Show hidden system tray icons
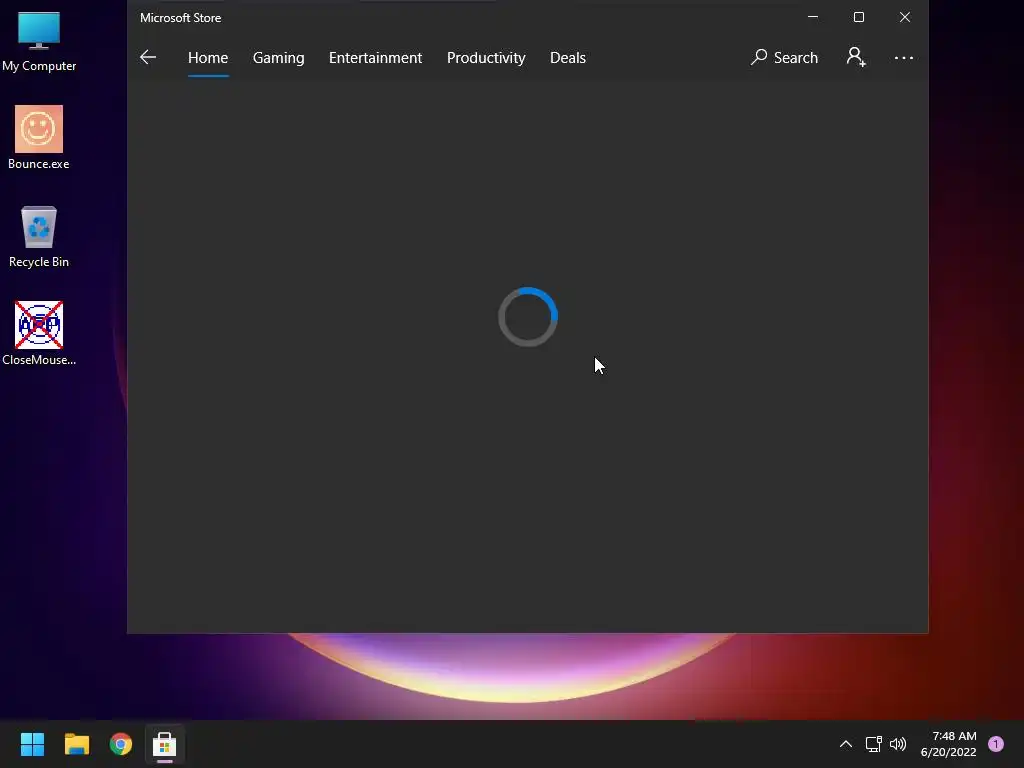Image resolution: width=1024 pixels, height=768 pixels. 846,744
